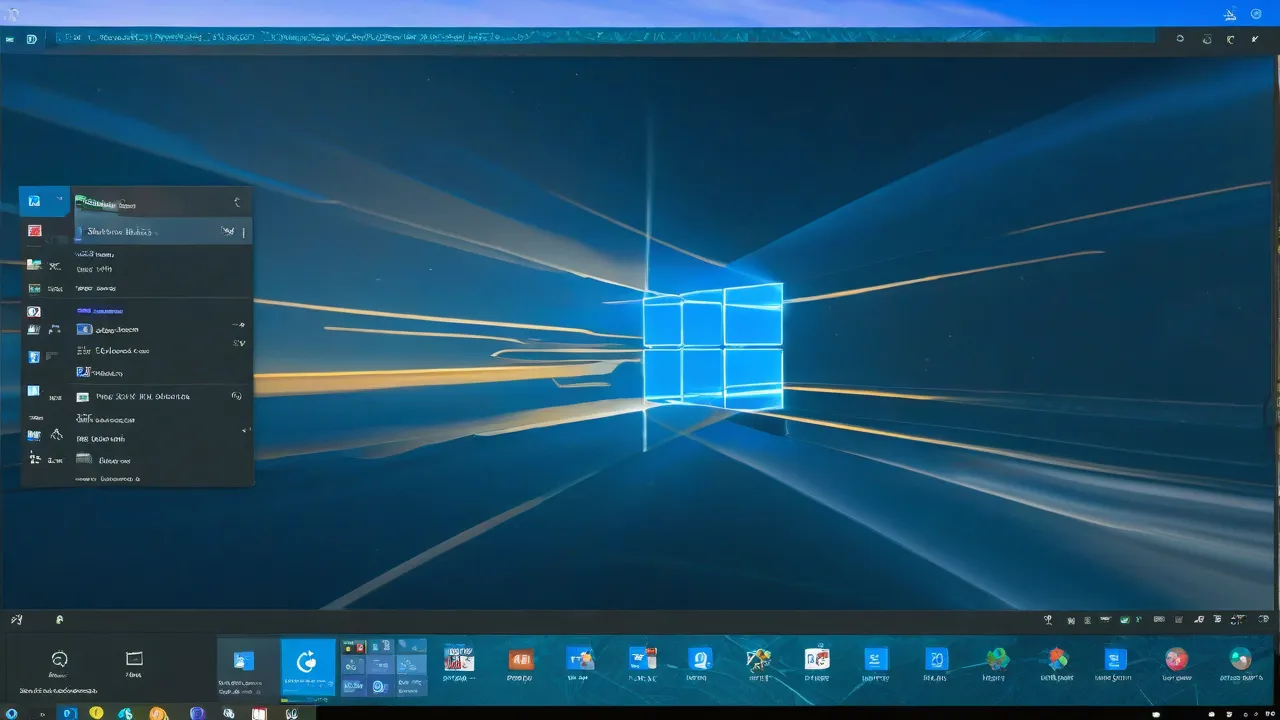Click the magnifier search circle in the dock

[x=59, y=659]
